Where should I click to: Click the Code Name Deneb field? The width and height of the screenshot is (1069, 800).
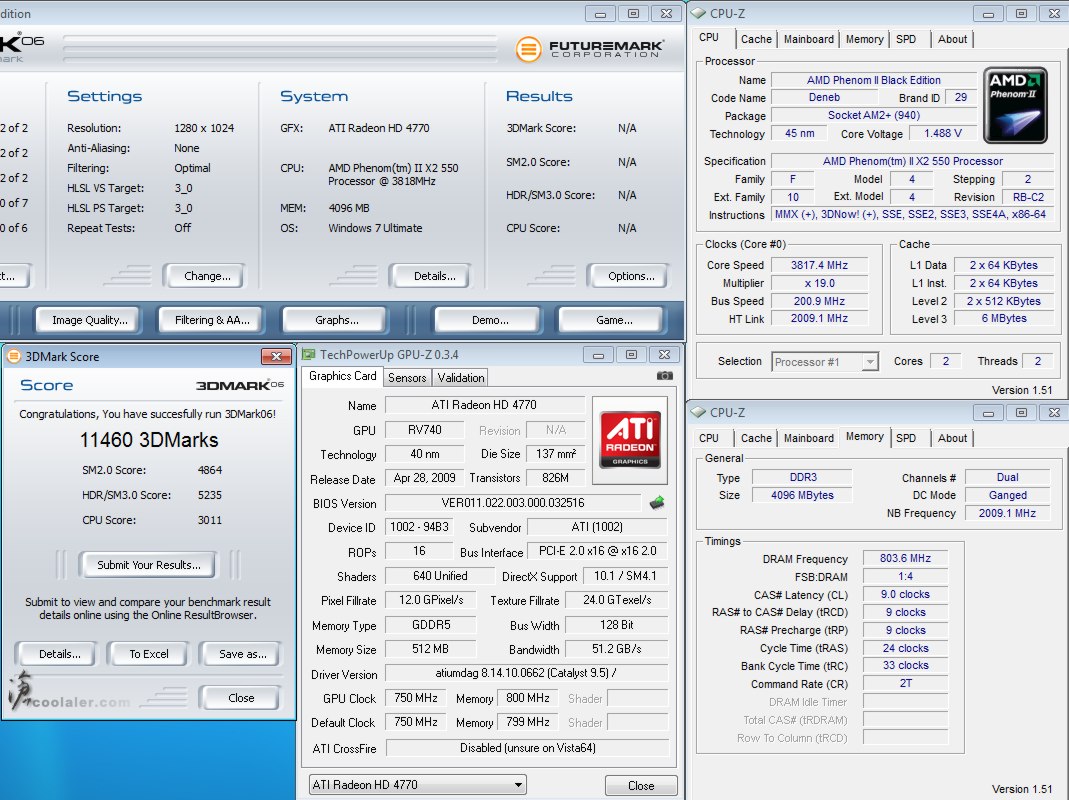[x=824, y=98]
